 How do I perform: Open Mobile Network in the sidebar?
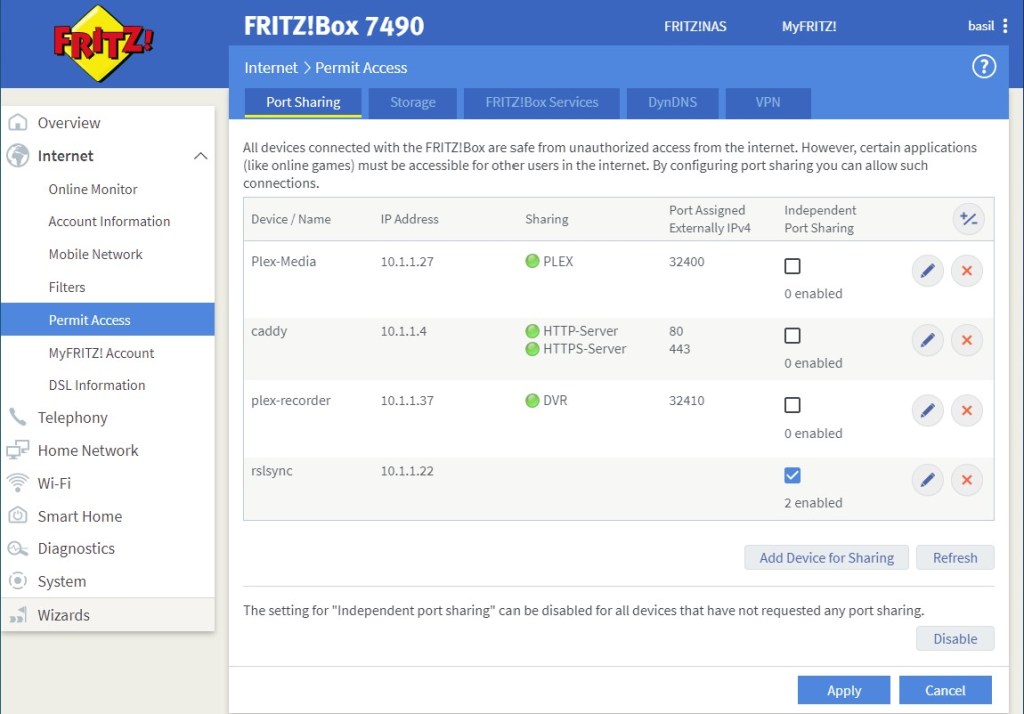[95, 254]
